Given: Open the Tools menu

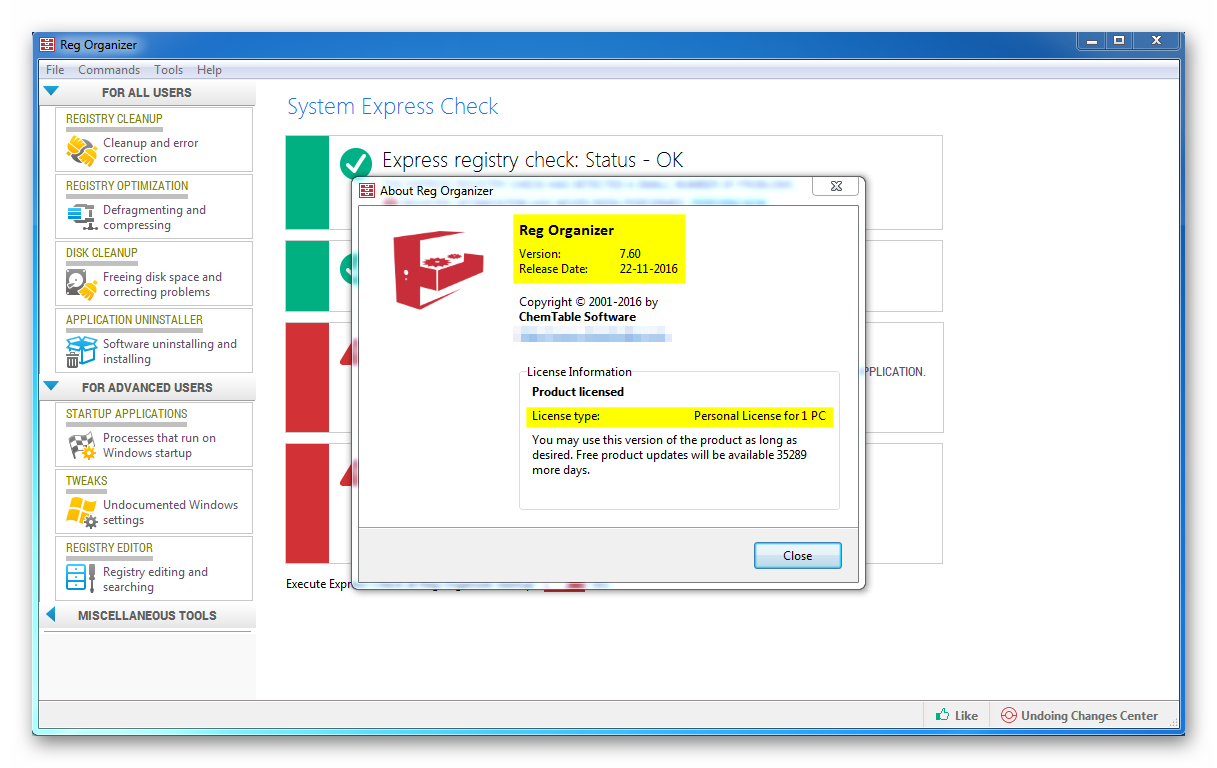Looking at the screenshot, I should coord(169,70).
